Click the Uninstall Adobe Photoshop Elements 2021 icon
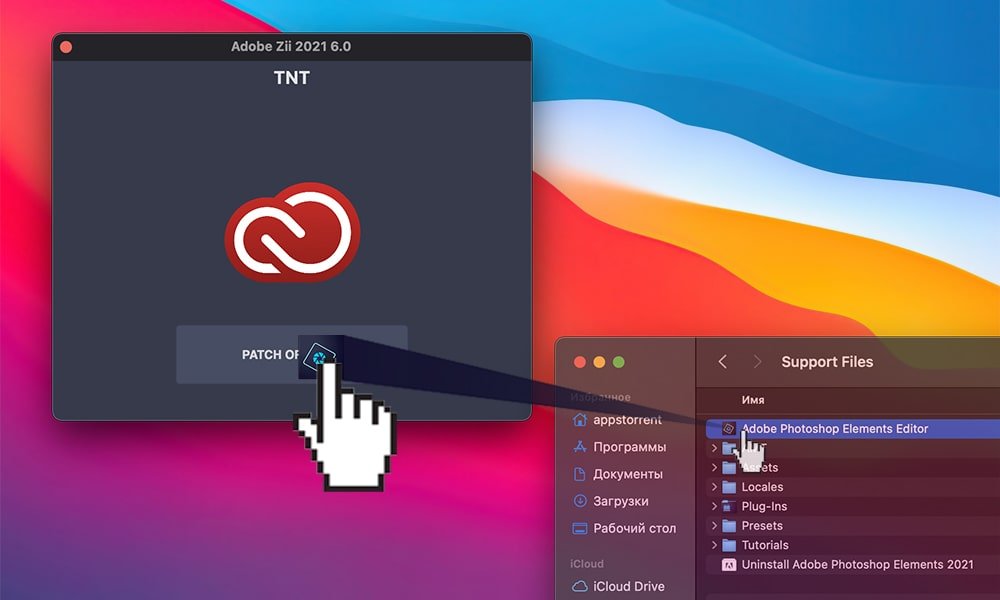1000x600 pixels. [x=729, y=564]
